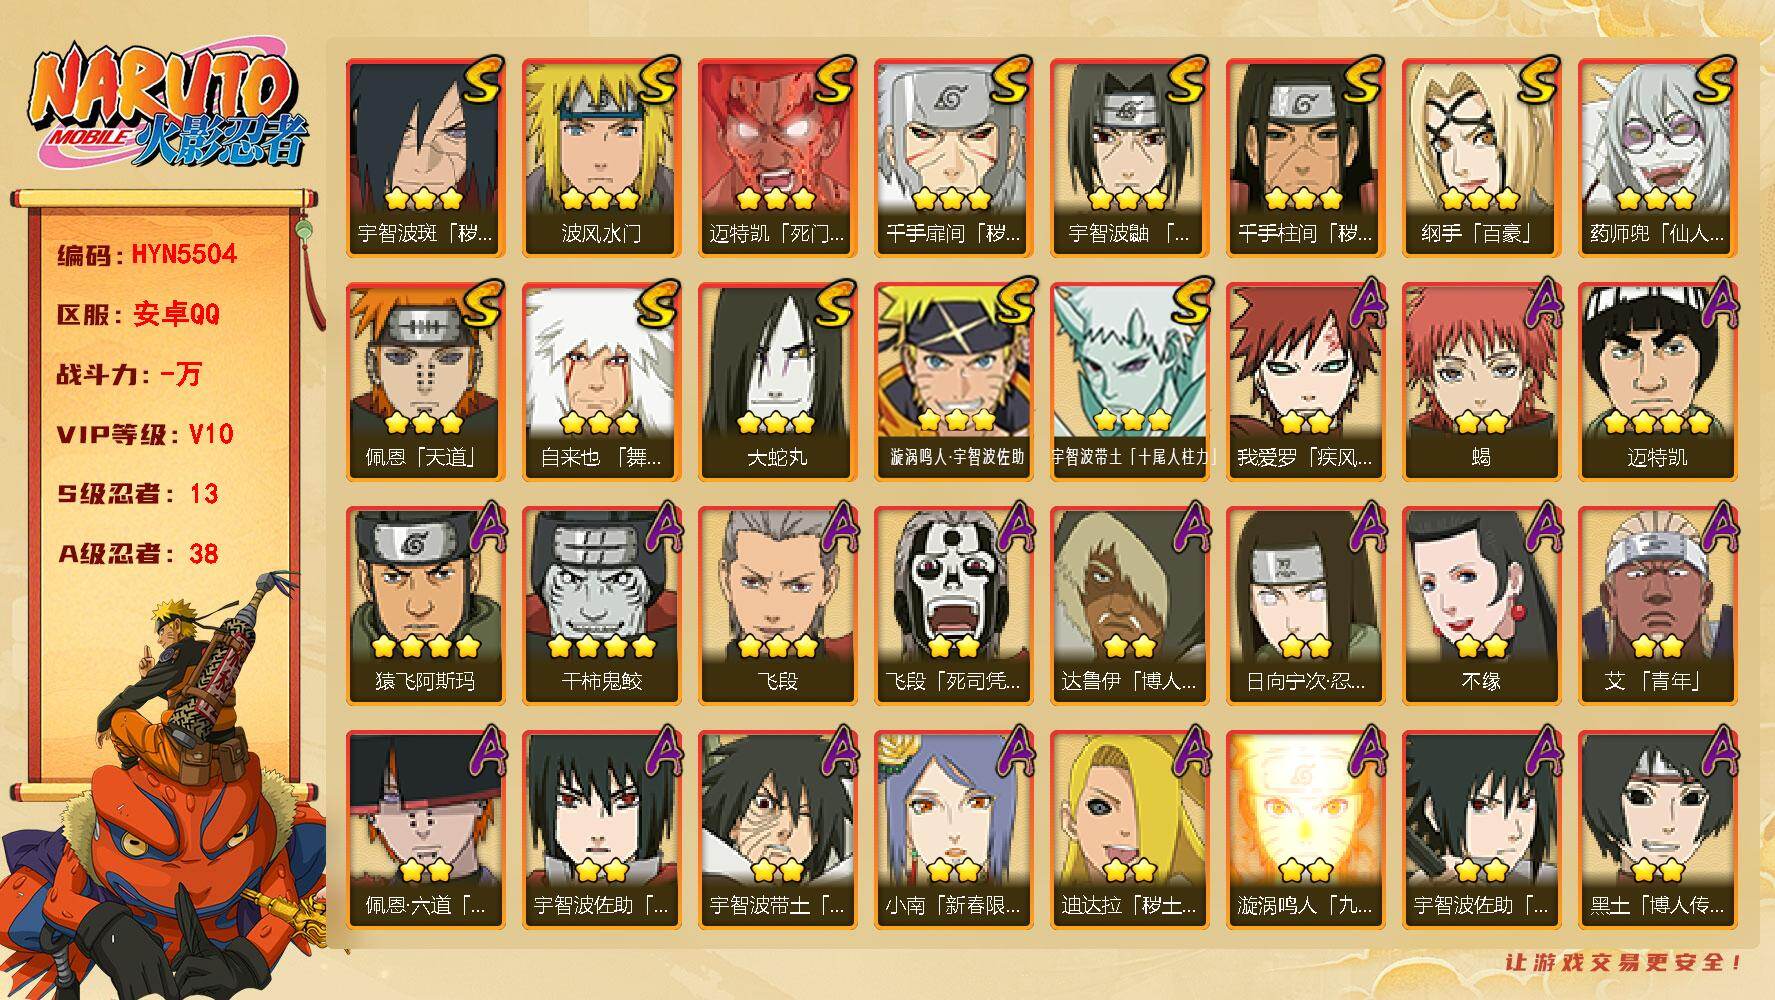Select the 艾「青年」 card
1775x1000 pixels.
tap(1657, 605)
